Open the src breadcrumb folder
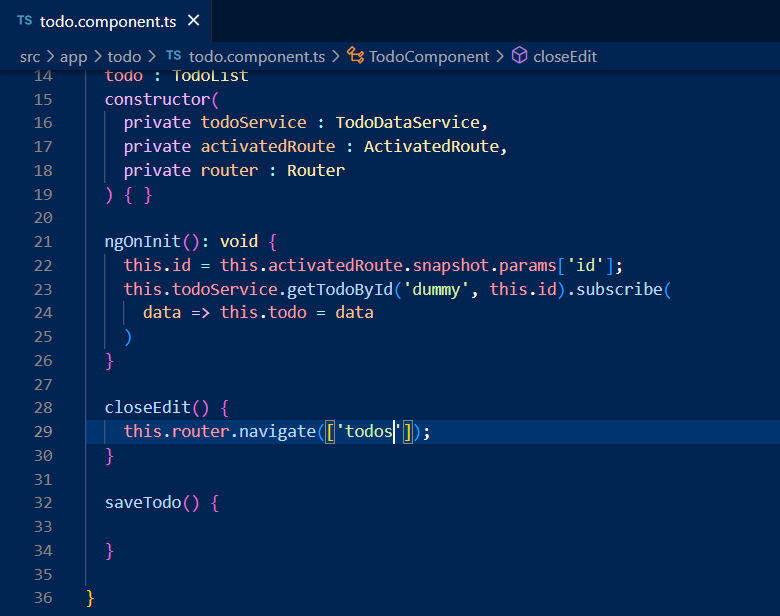Image resolution: width=780 pixels, height=616 pixels. 30,57
